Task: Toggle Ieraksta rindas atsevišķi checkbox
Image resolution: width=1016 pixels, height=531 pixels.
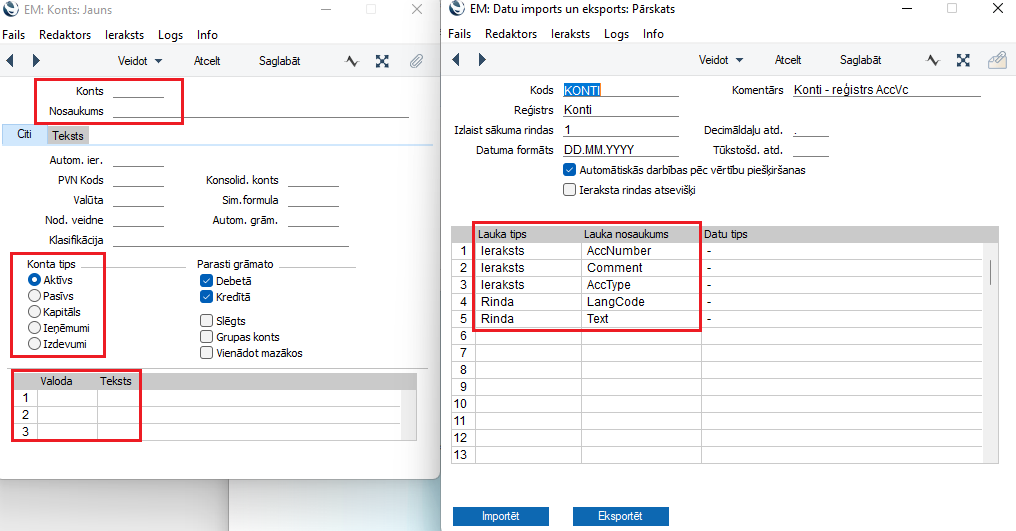Action: 570,188
